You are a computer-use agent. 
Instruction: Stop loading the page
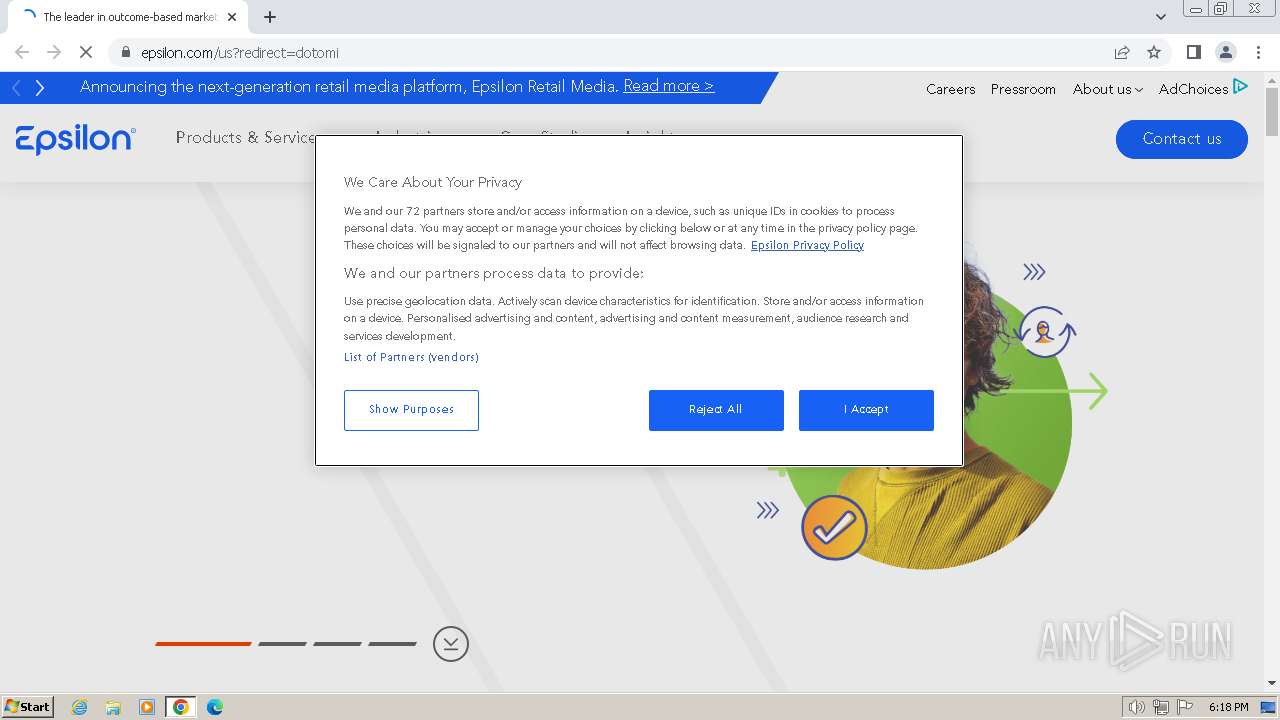pos(86,52)
